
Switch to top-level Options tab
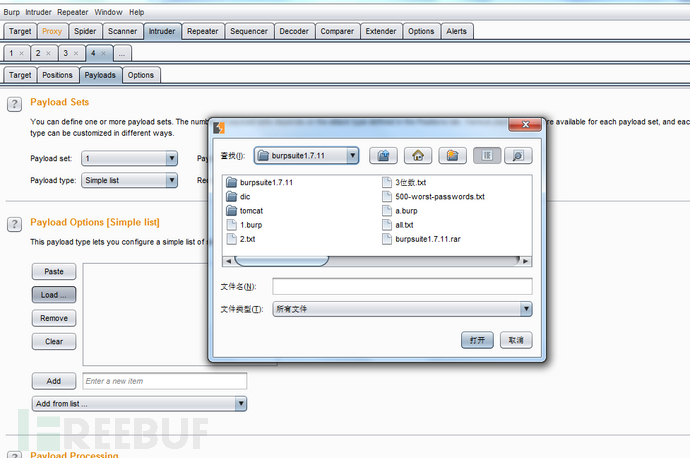pyautogui.click(x=421, y=31)
